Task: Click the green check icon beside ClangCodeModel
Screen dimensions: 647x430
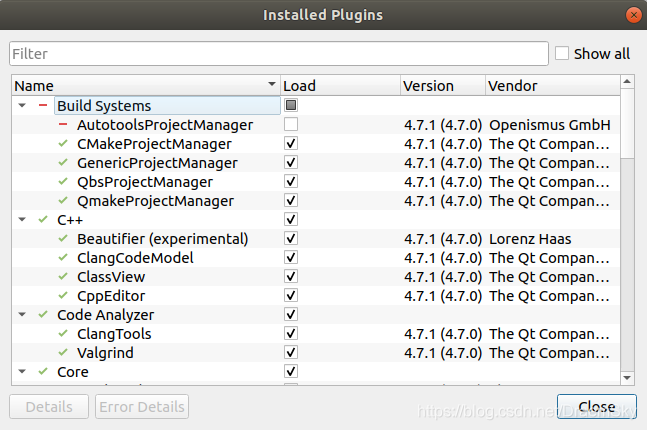Action: [x=63, y=258]
